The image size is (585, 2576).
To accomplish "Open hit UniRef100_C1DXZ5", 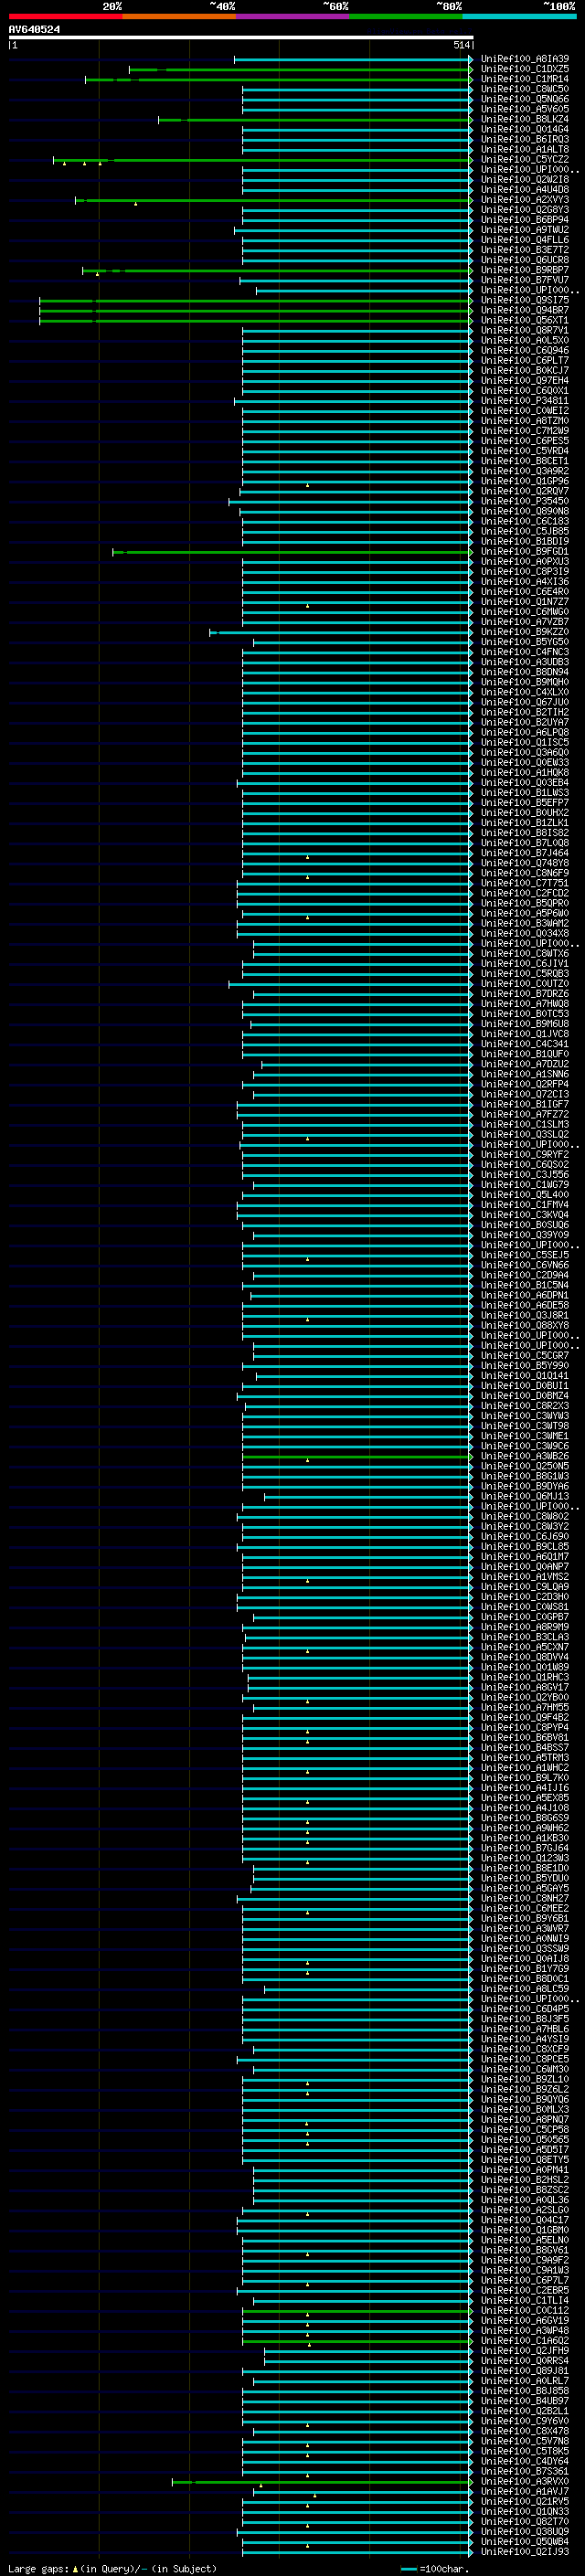I will click(525, 69).
